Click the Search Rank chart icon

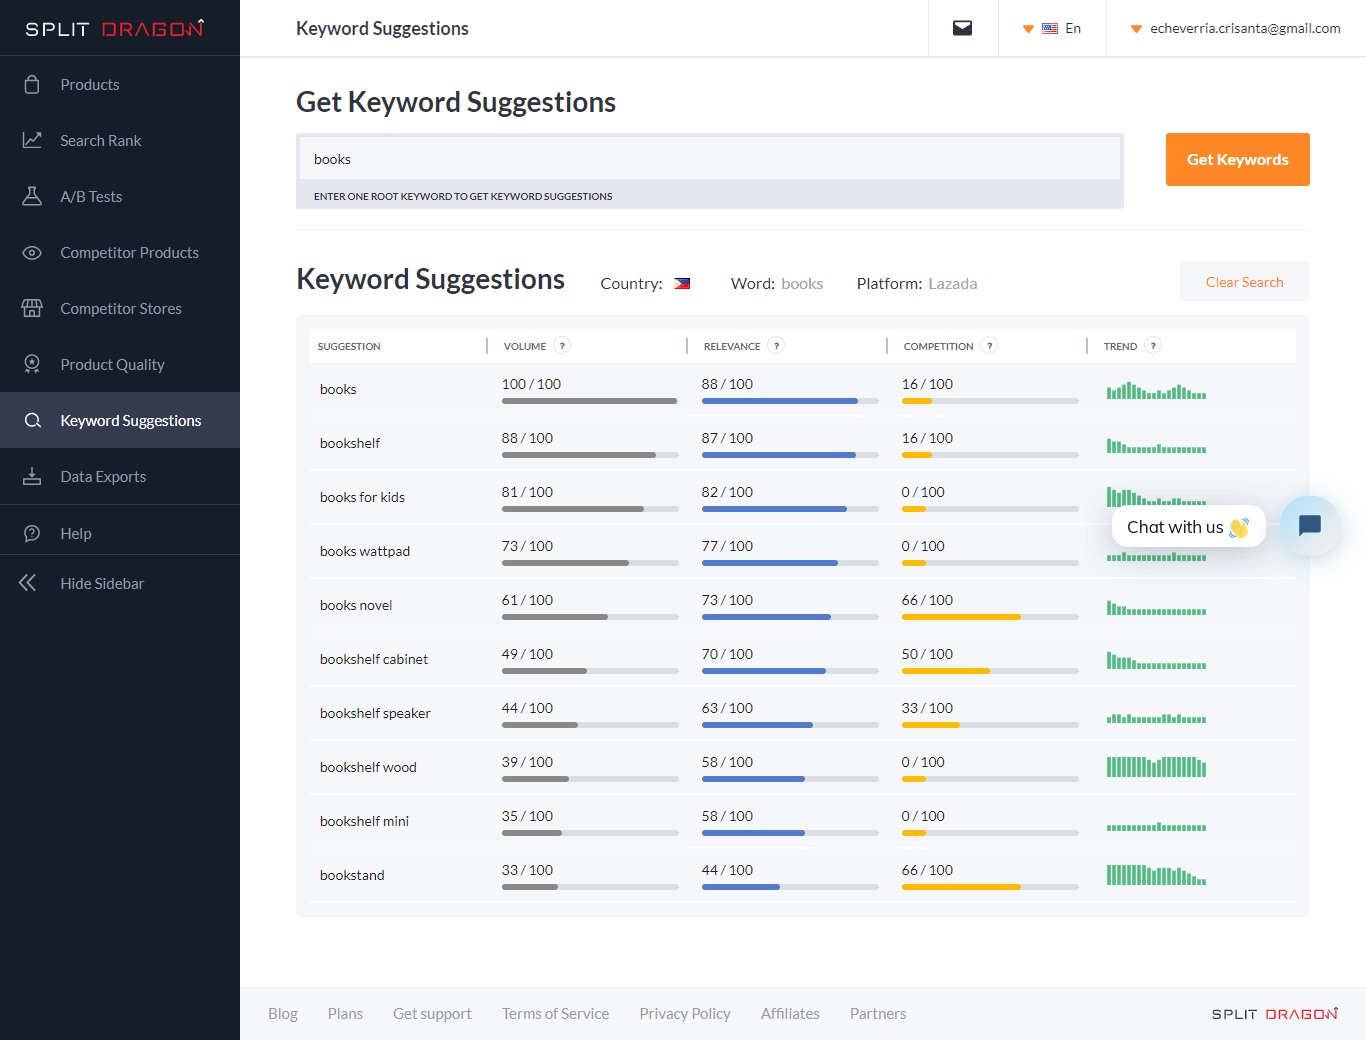pyautogui.click(x=32, y=140)
